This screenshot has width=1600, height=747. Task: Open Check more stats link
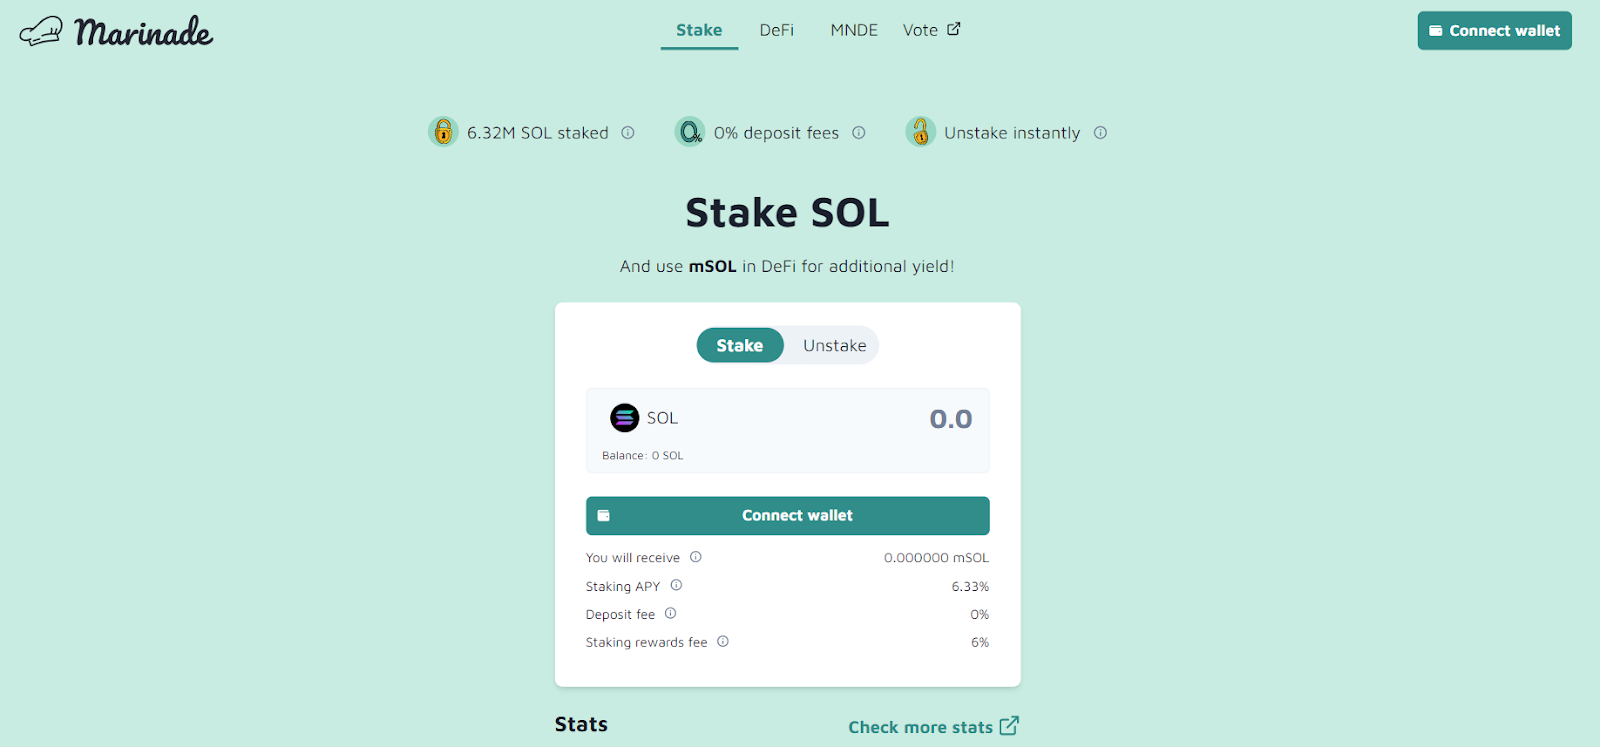933,727
